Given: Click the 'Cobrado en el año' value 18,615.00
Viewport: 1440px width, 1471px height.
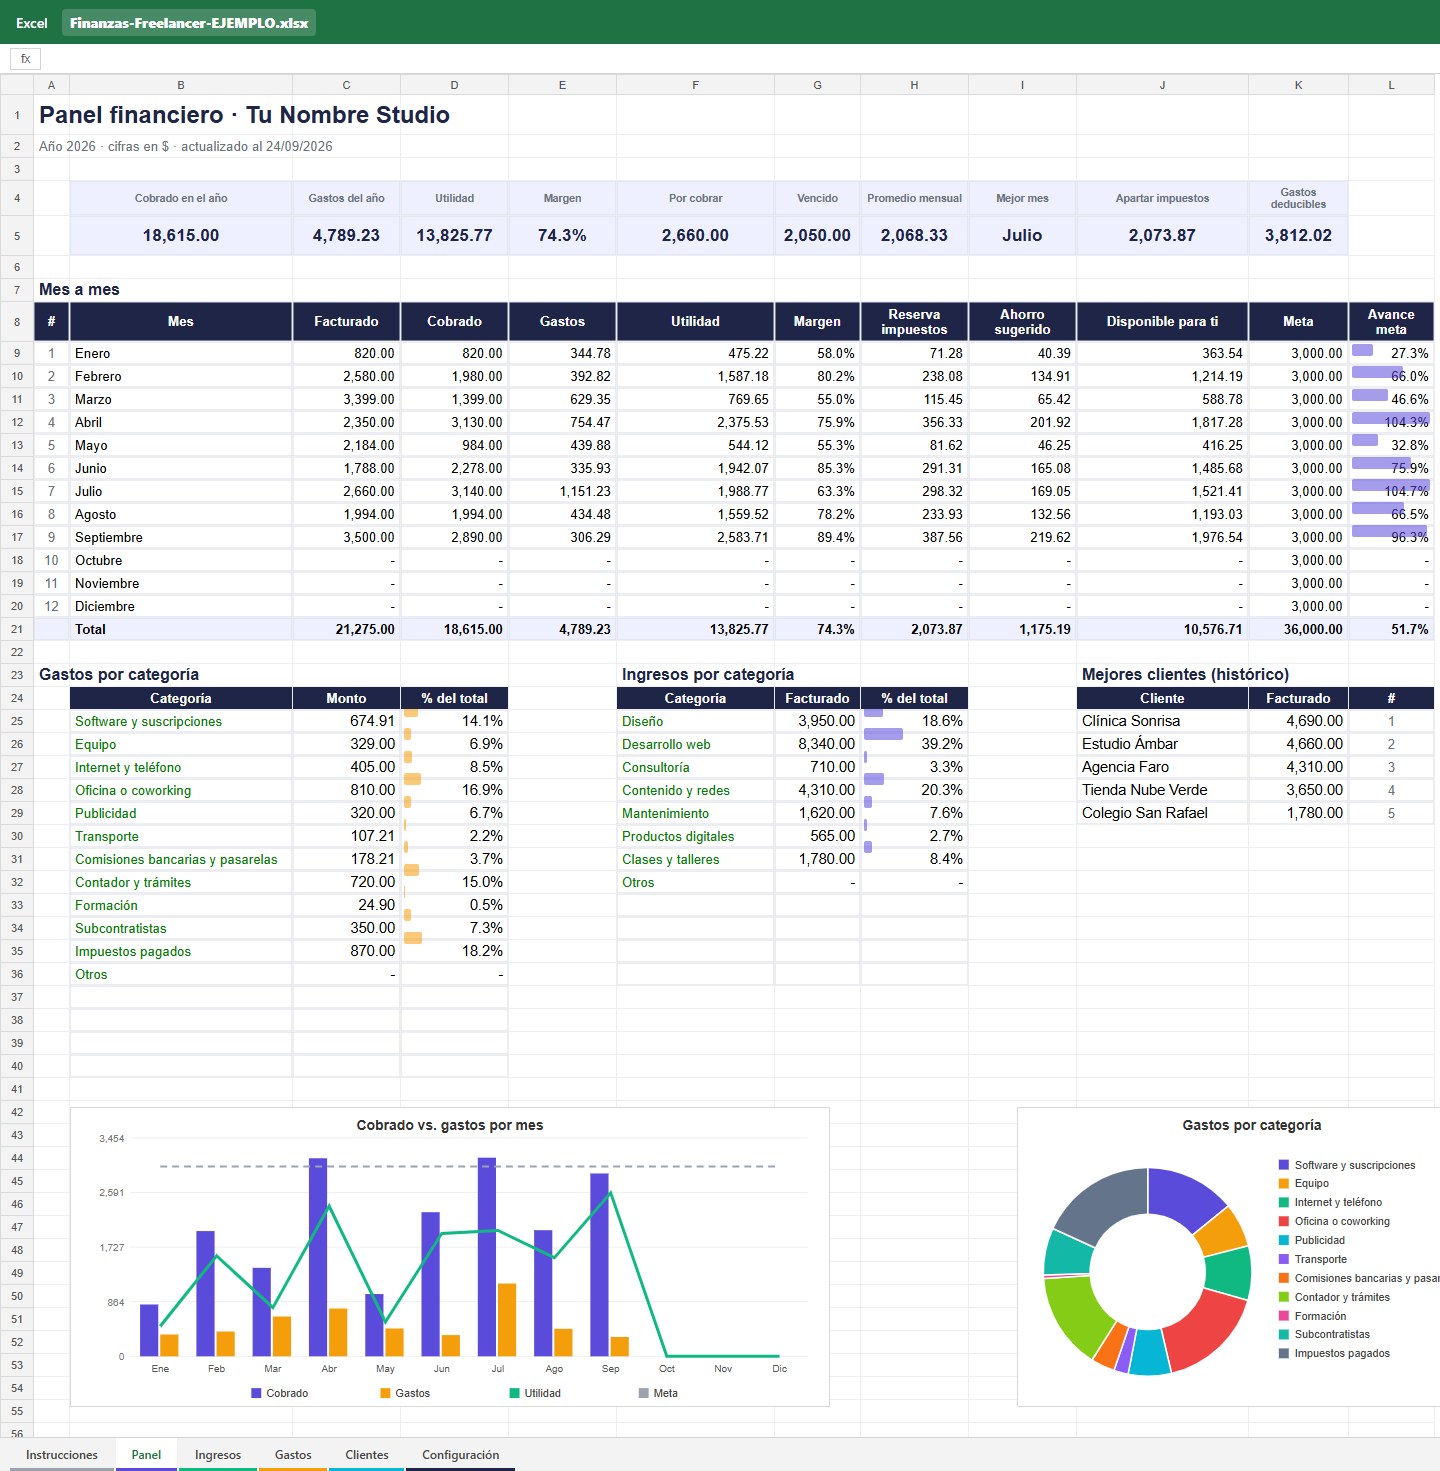Looking at the screenshot, I should 181,235.
